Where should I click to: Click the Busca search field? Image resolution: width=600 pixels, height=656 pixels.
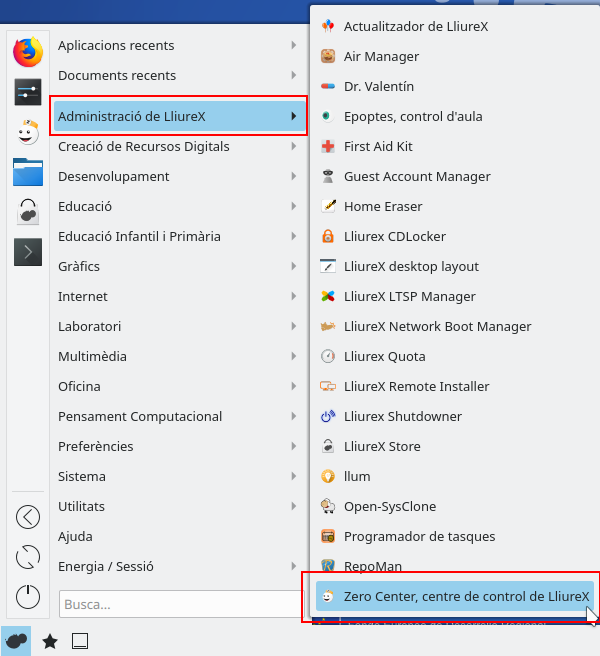click(x=180, y=604)
